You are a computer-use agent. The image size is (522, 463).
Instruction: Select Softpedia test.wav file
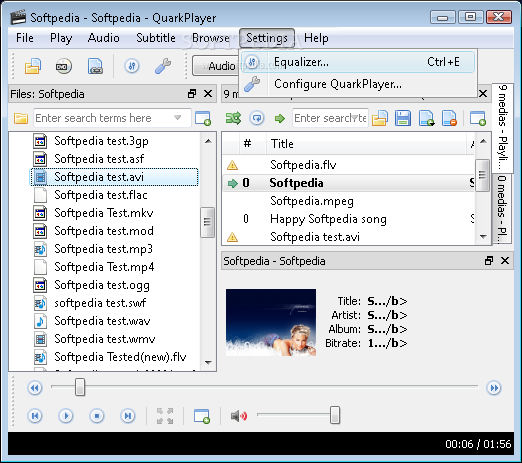[x=102, y=321]
